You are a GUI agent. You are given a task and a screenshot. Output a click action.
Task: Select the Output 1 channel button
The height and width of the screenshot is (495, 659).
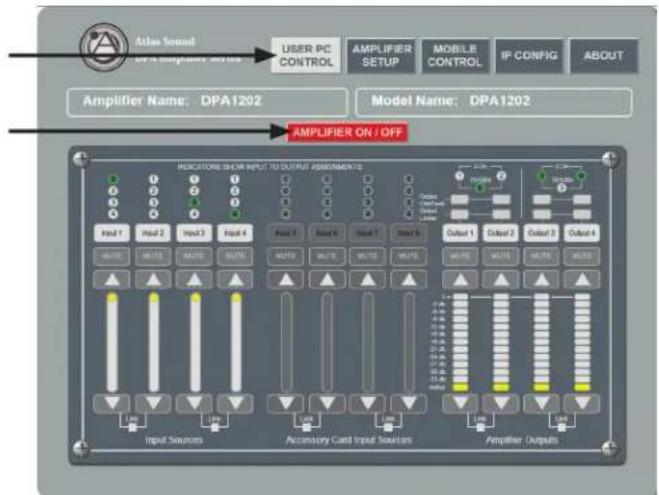460,233
